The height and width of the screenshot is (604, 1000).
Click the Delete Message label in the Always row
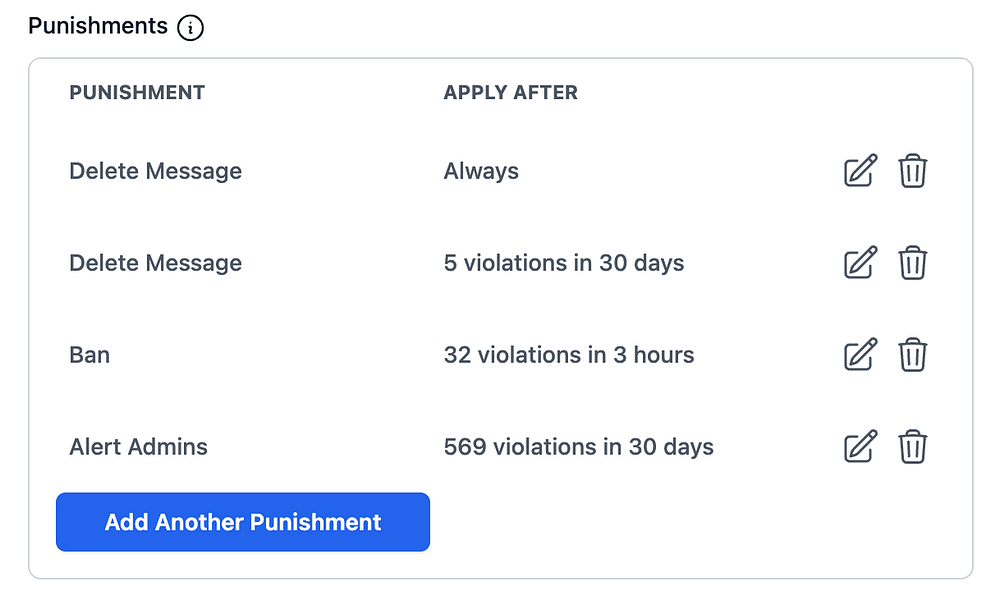coord(155,171)
